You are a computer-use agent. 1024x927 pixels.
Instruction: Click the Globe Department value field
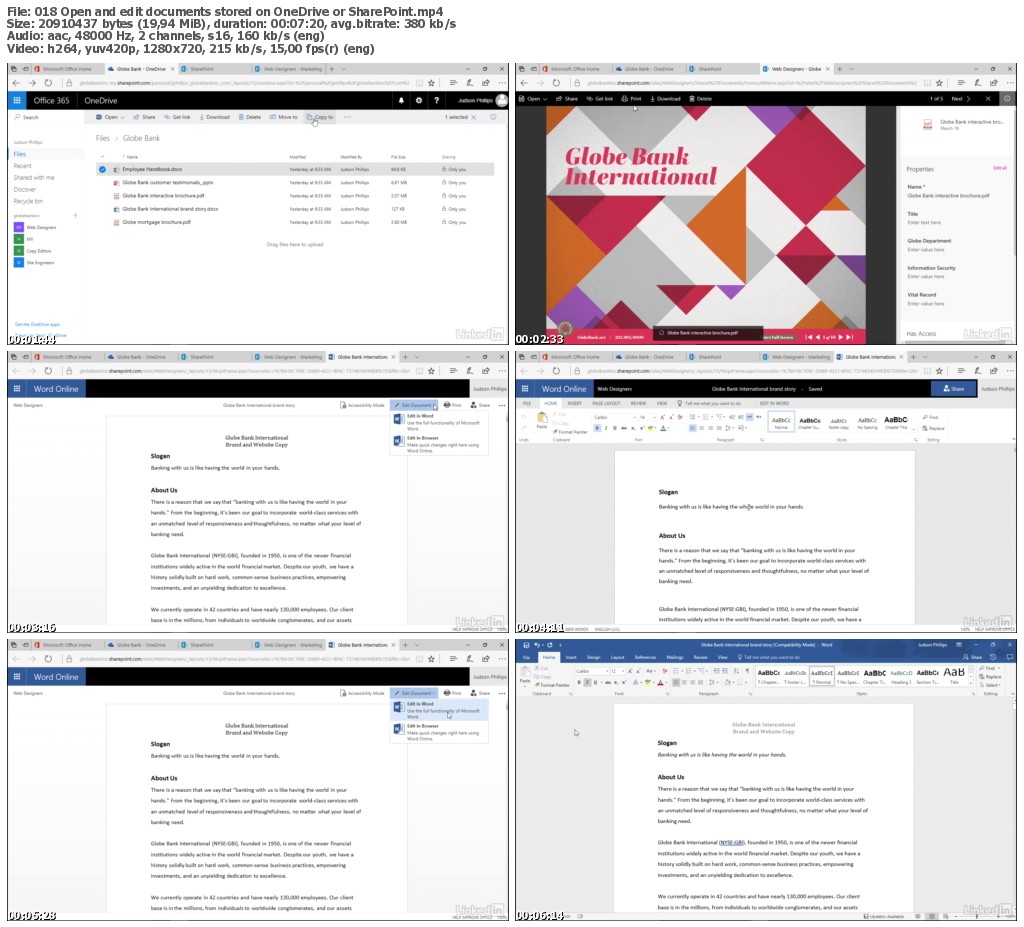tap(925, 250)
